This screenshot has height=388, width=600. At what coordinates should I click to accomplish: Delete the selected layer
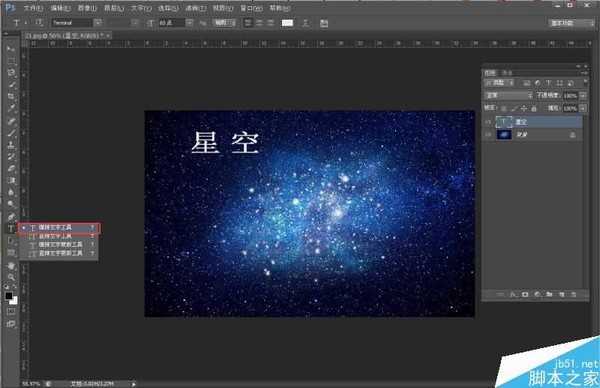point(573,294)
